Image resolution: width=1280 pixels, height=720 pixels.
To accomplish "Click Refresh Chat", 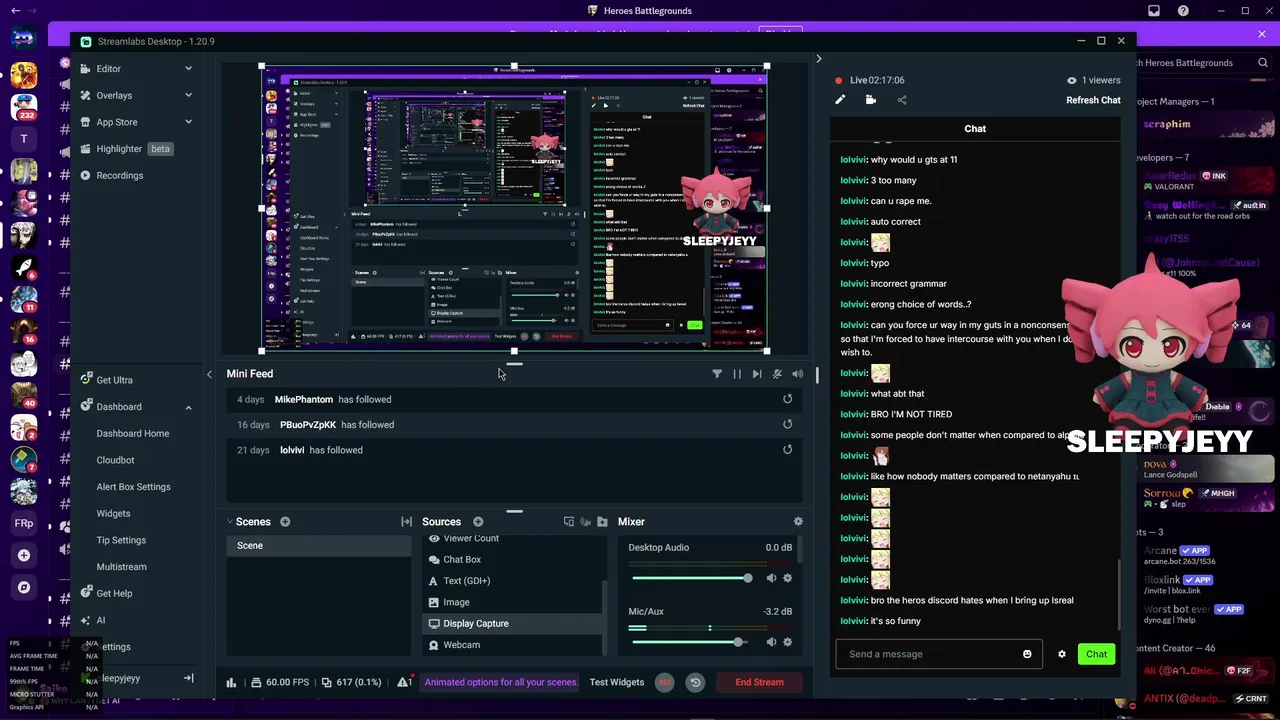I will (x=1093, y=100).
